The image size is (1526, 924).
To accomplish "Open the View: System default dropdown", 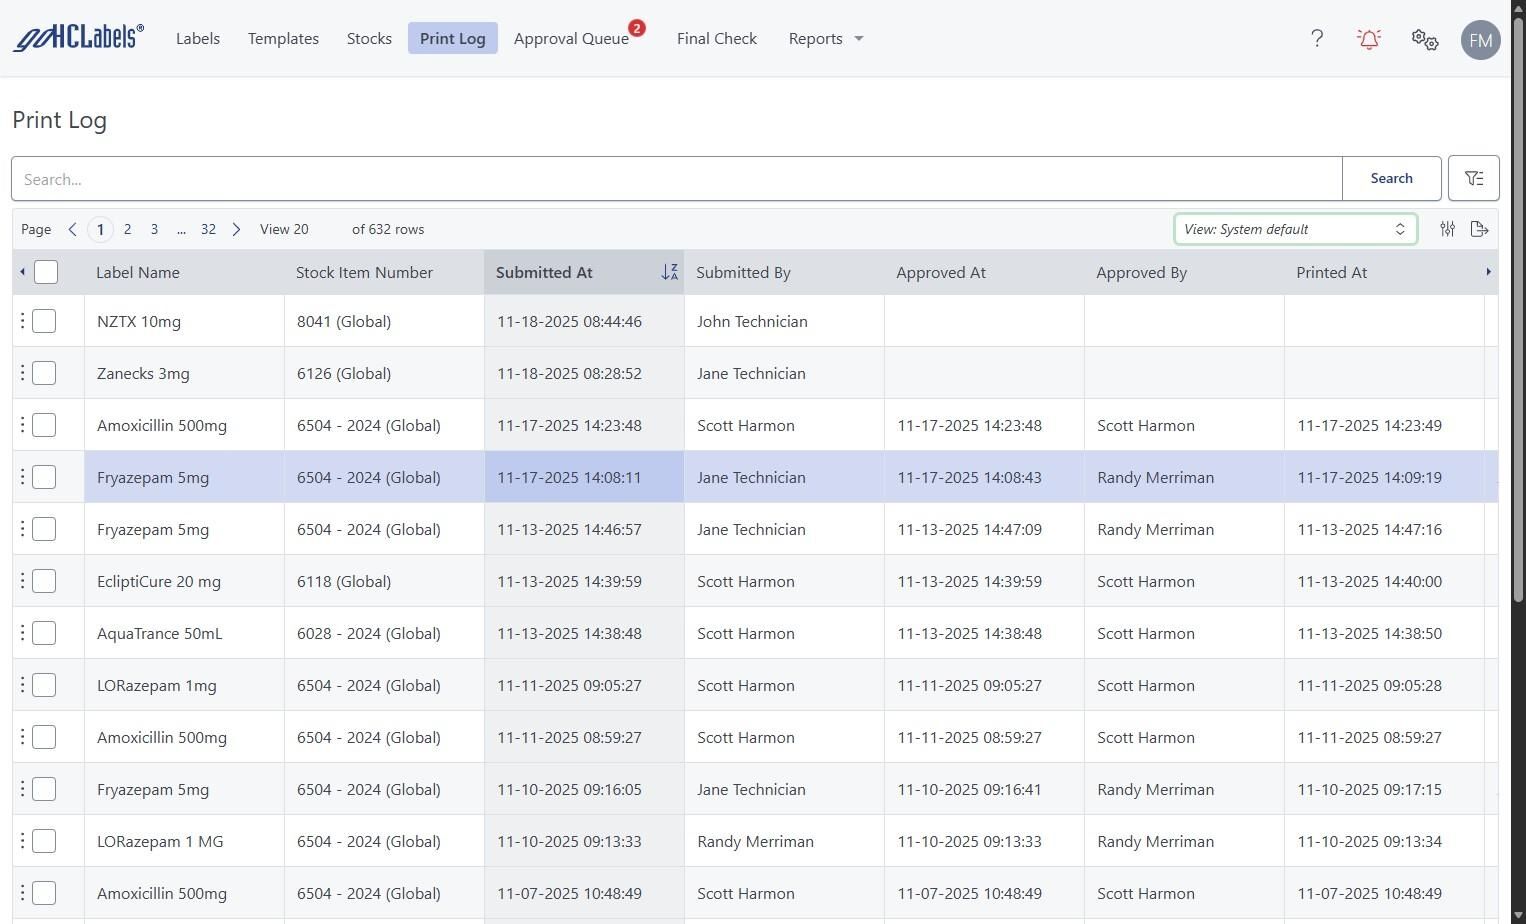I will point(1294,229).
